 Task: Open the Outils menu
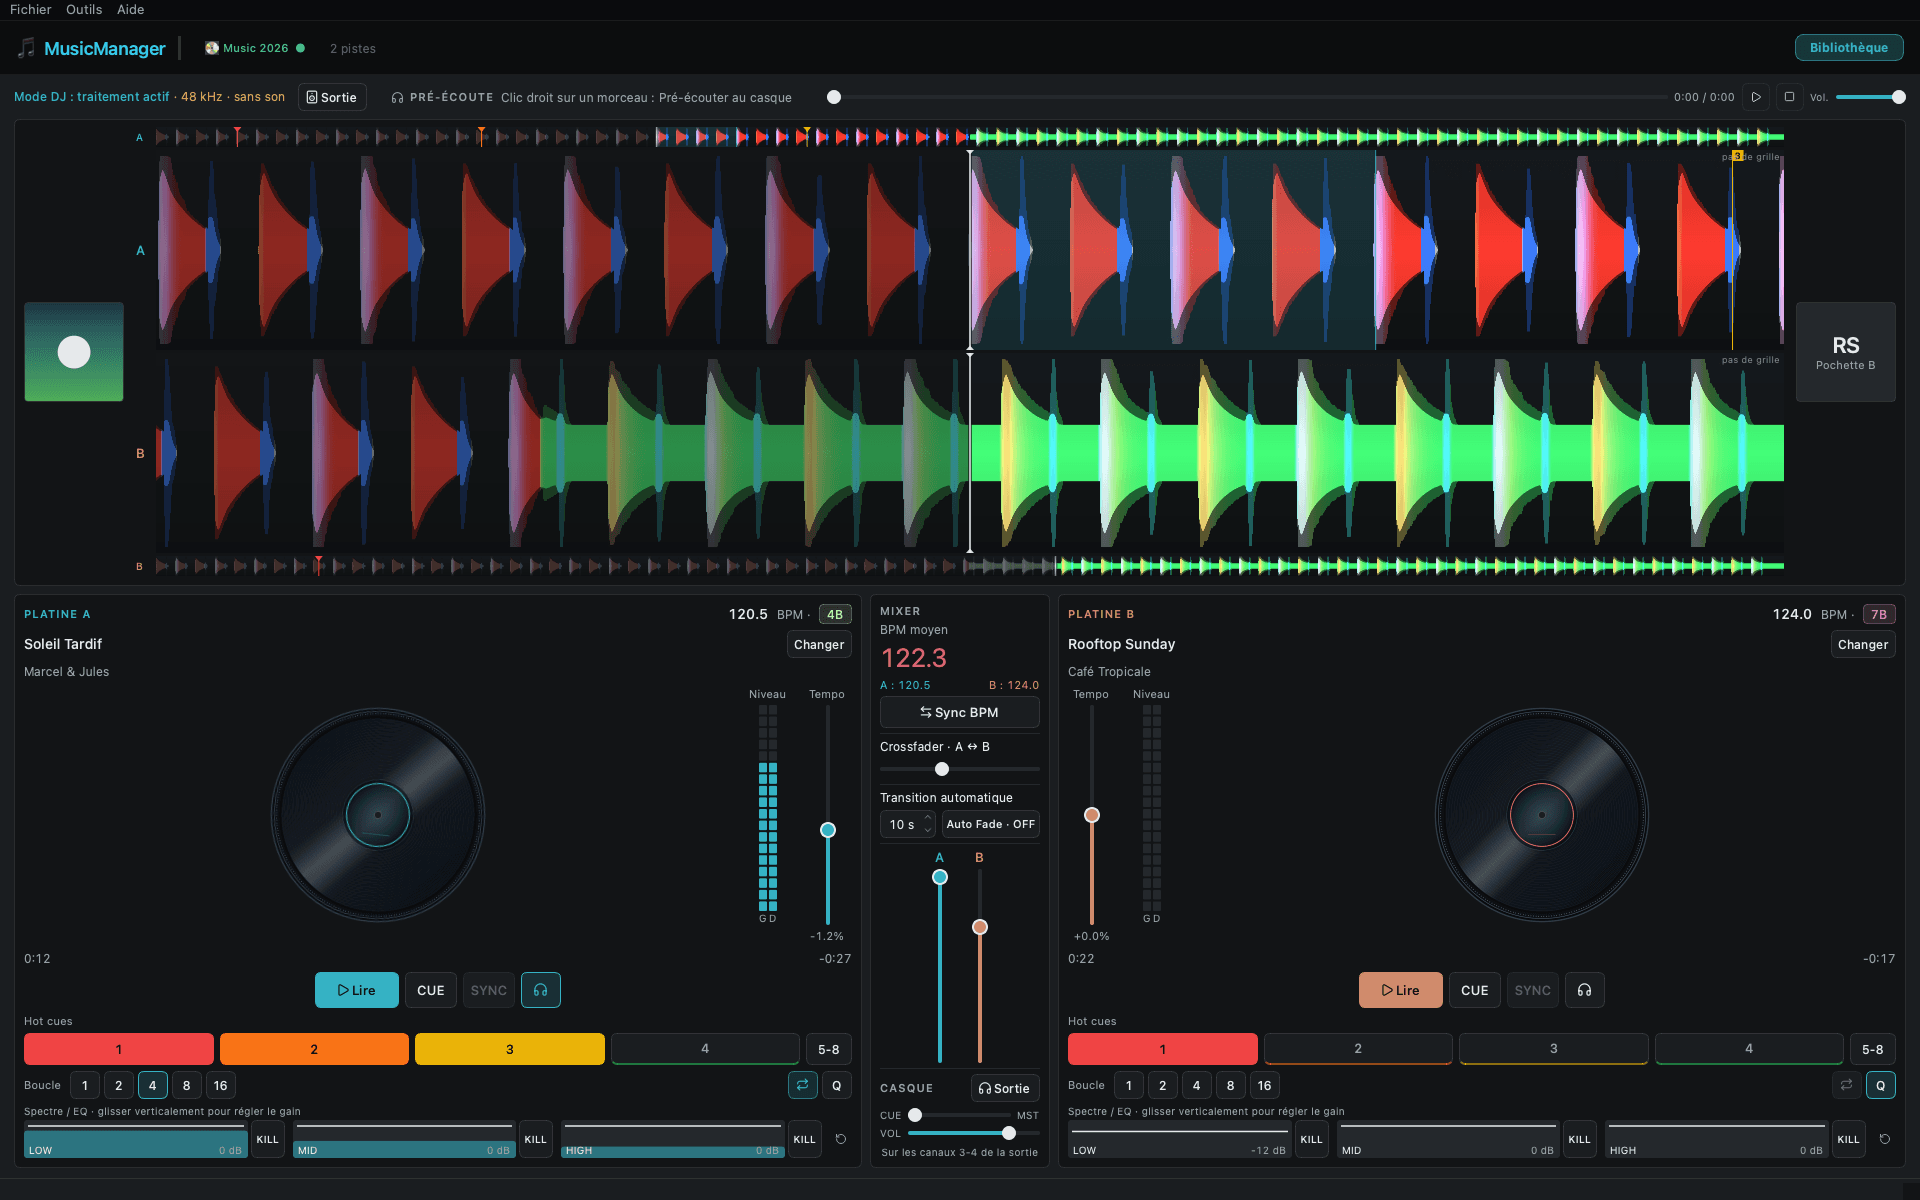[x=84, y=10]
